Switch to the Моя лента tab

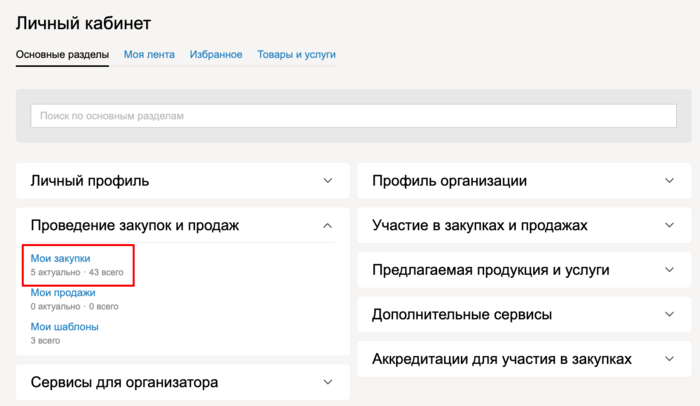[x=148, y=54]
